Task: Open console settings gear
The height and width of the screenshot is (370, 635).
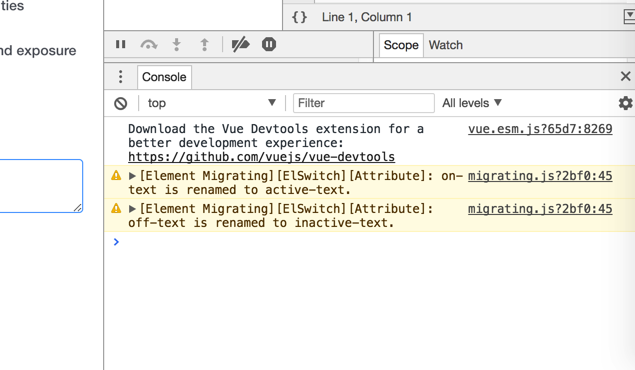Action: tap(625, 103)
